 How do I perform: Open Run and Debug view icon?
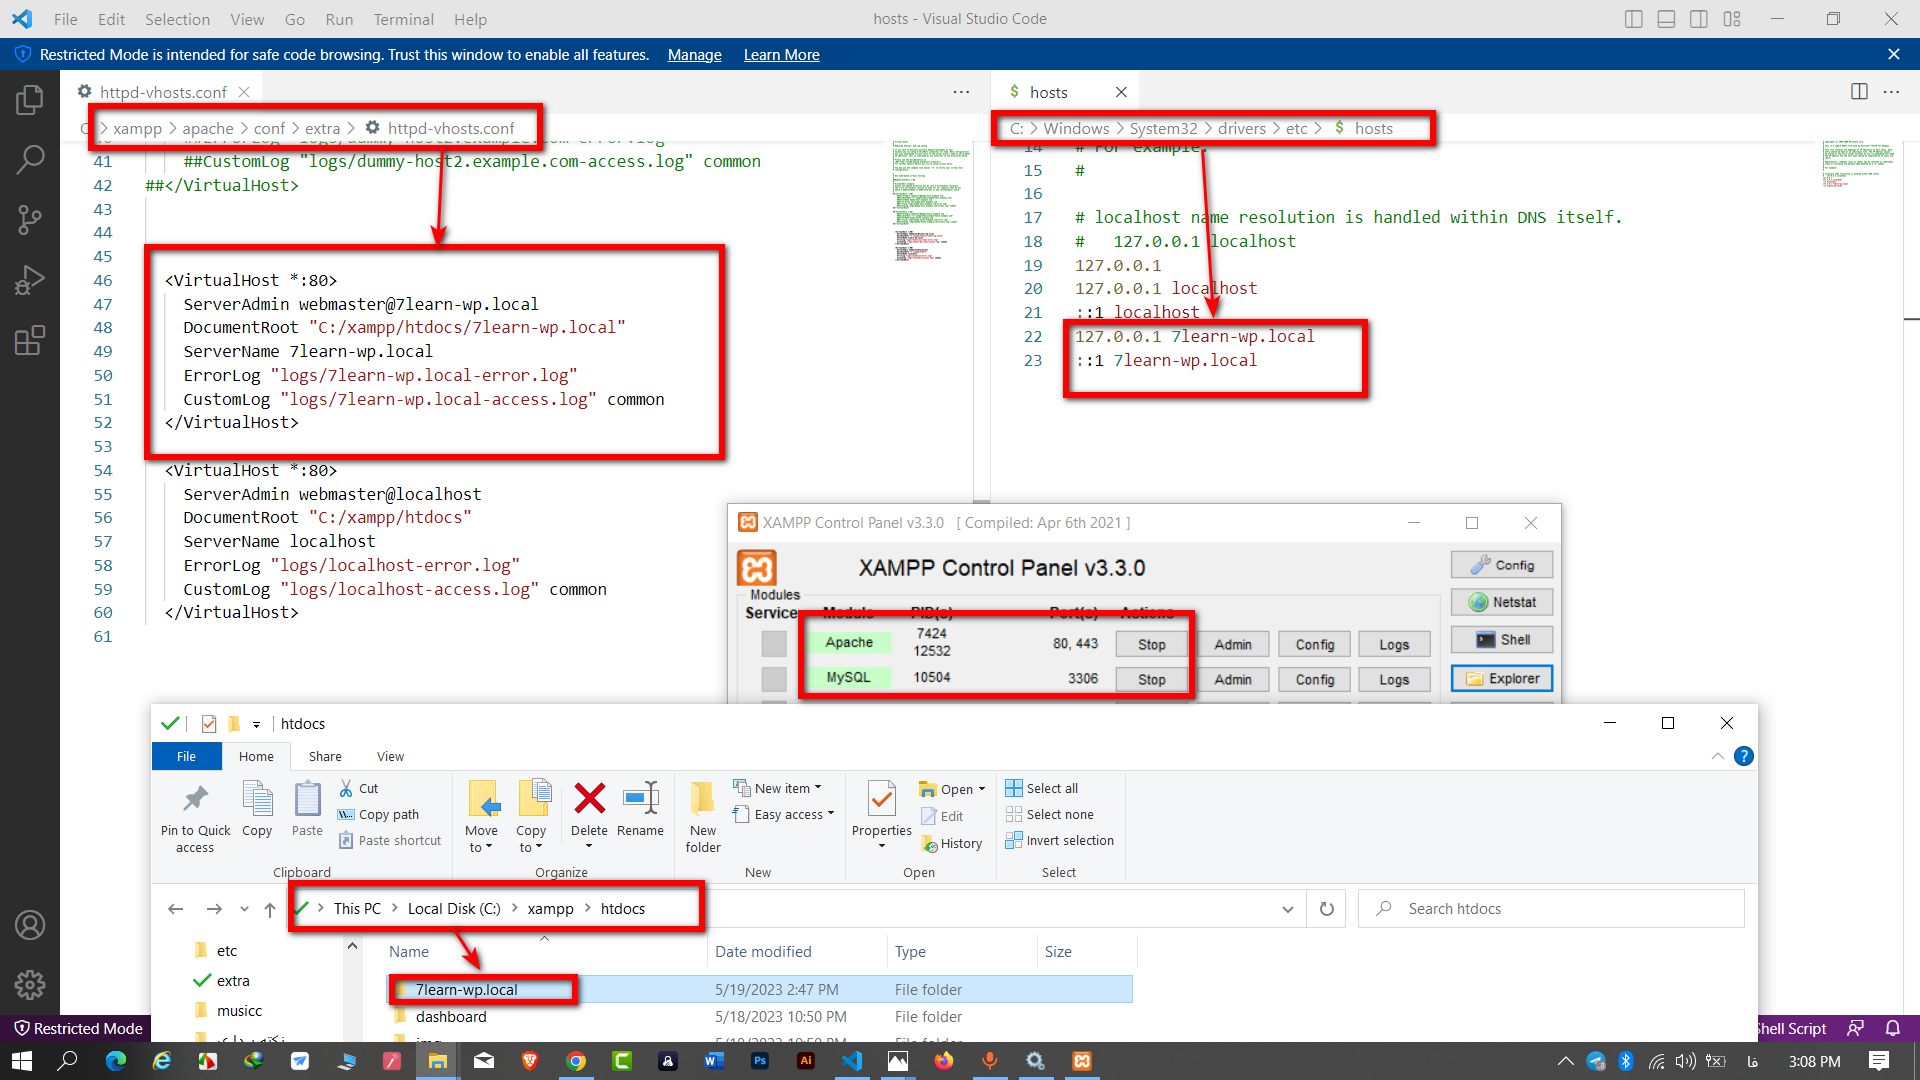(30, 280)
